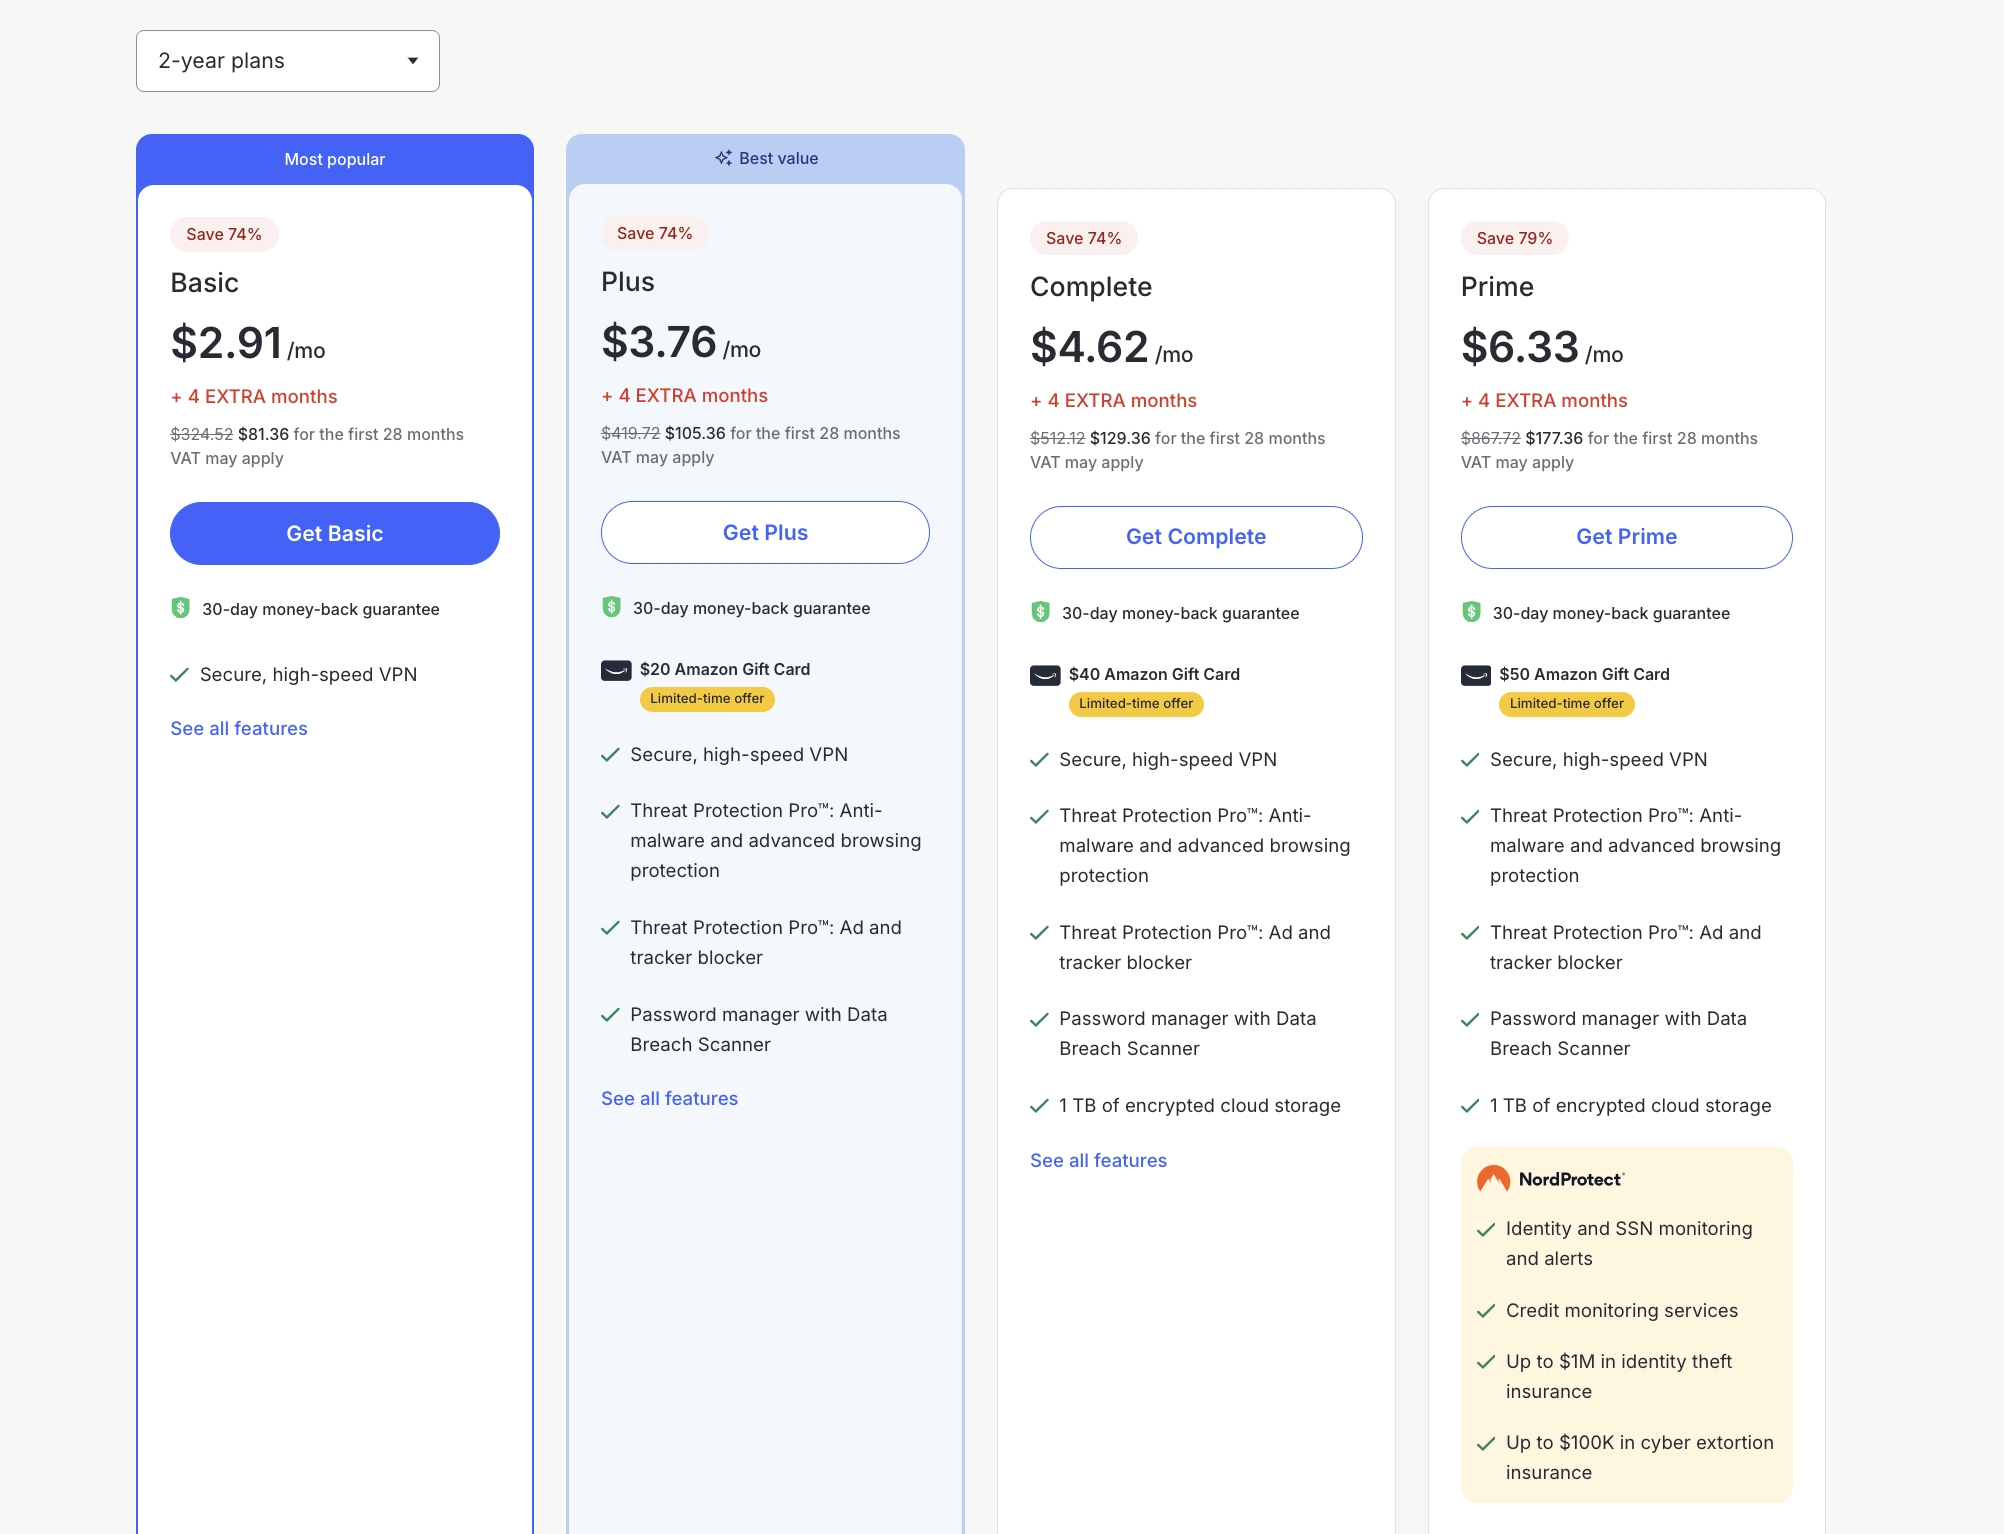This screenshot has height=1534, width=2004.
Task: Click checkmark beside $100K cyber extortion insurance
Action: point(1486,1443)
